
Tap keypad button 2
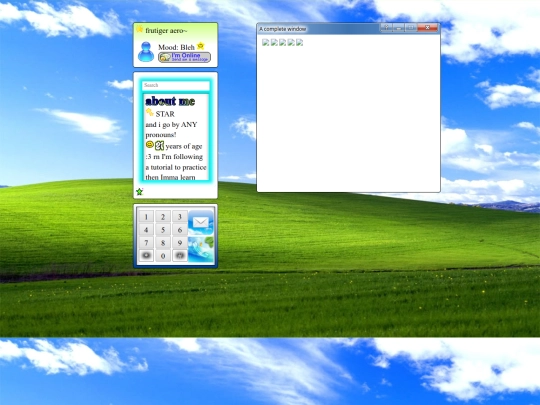pos(163,217)
